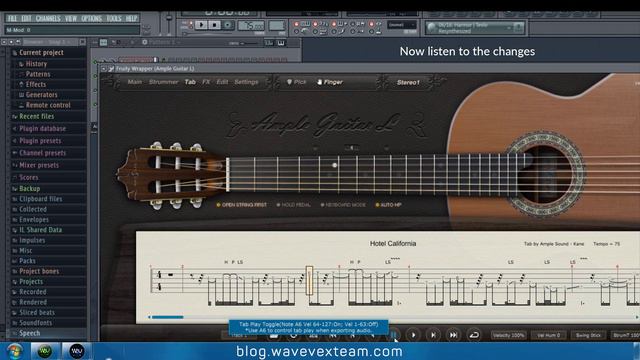640x360 pixels.
Task: Expand the Plugin database folder
Action: (42, 129)
